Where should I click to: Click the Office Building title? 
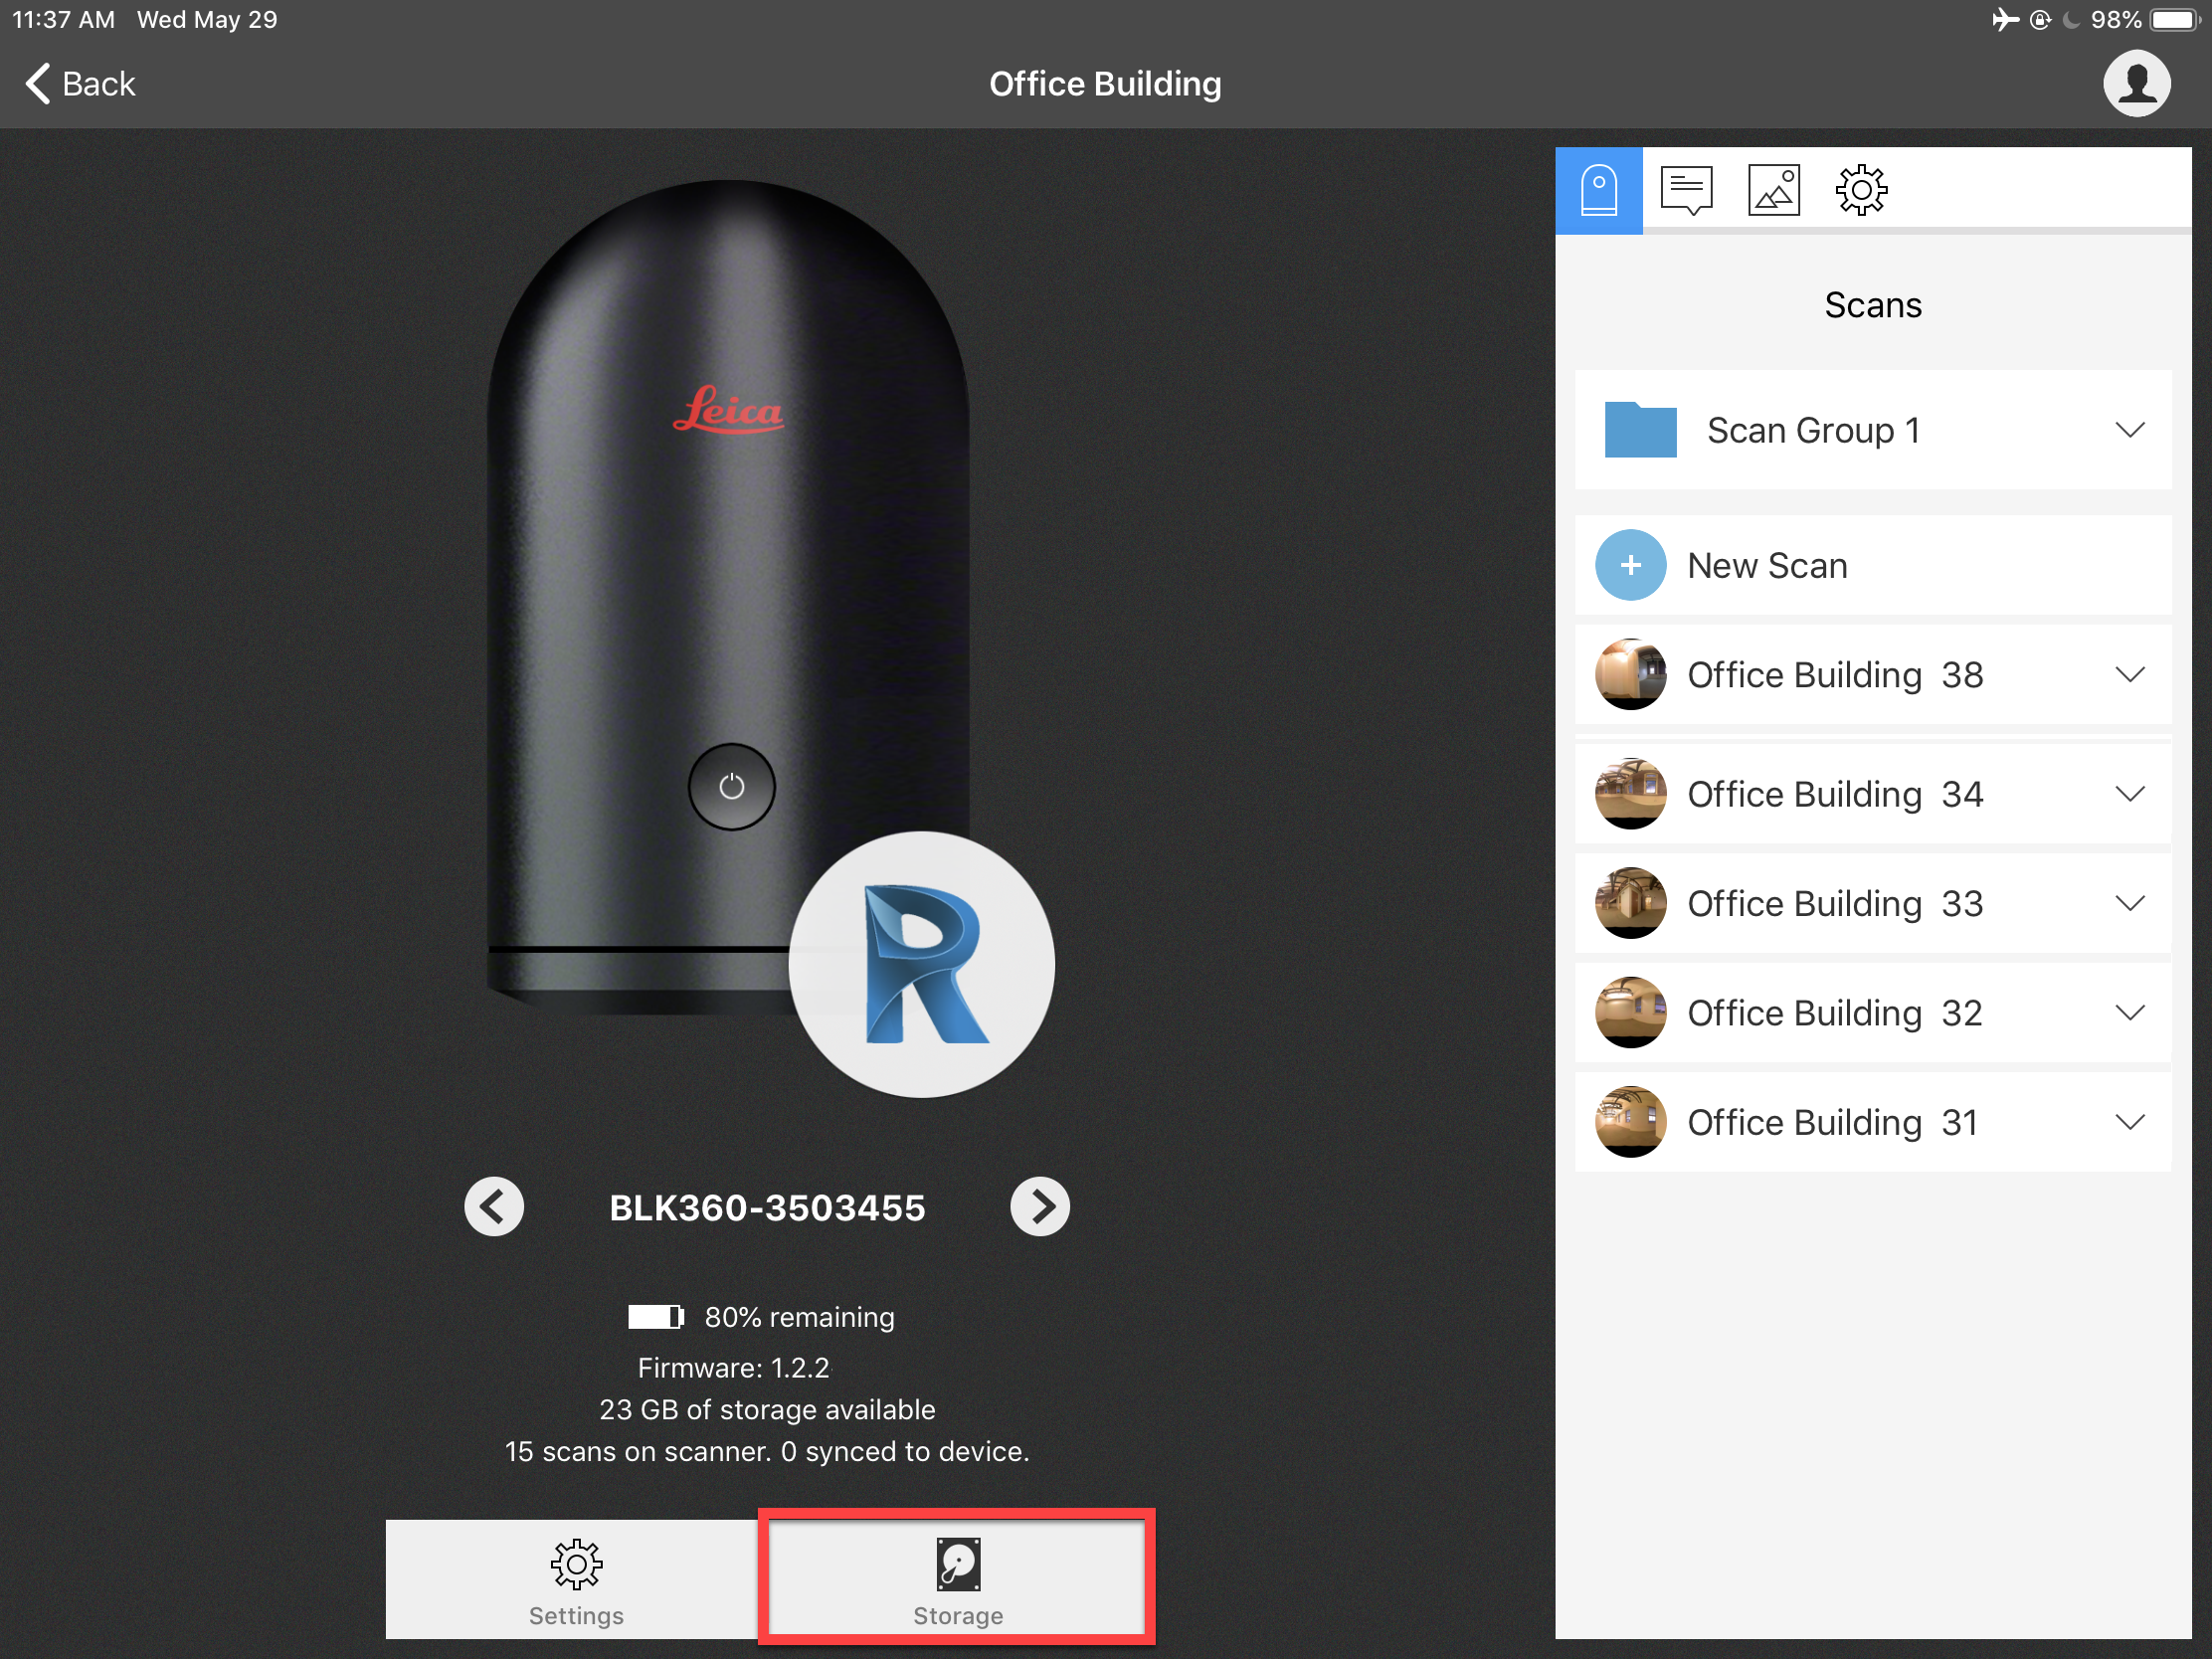1105,84
